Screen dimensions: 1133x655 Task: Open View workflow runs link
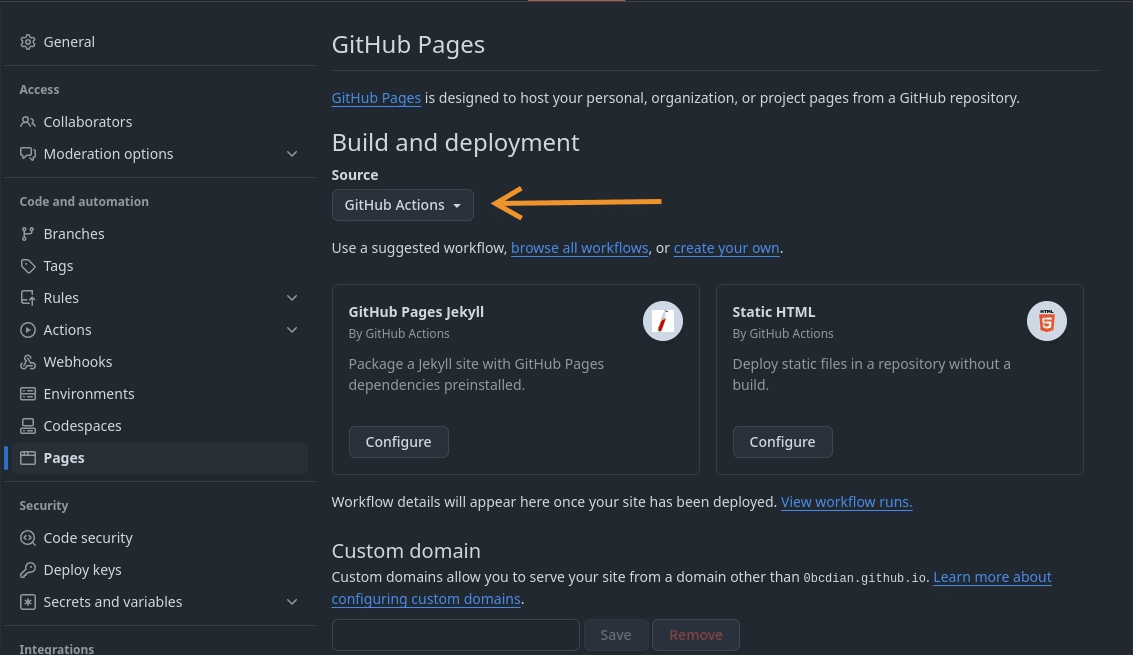(x=846, y=502)
